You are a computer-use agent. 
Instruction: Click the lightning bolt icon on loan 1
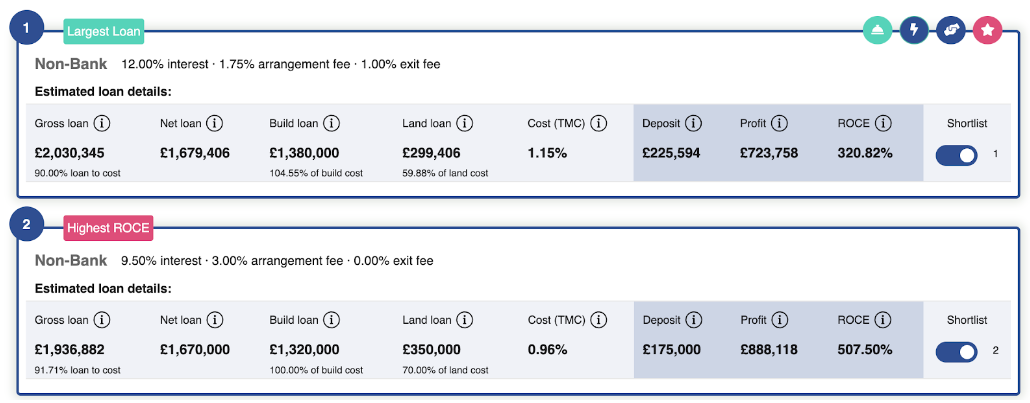914,31
